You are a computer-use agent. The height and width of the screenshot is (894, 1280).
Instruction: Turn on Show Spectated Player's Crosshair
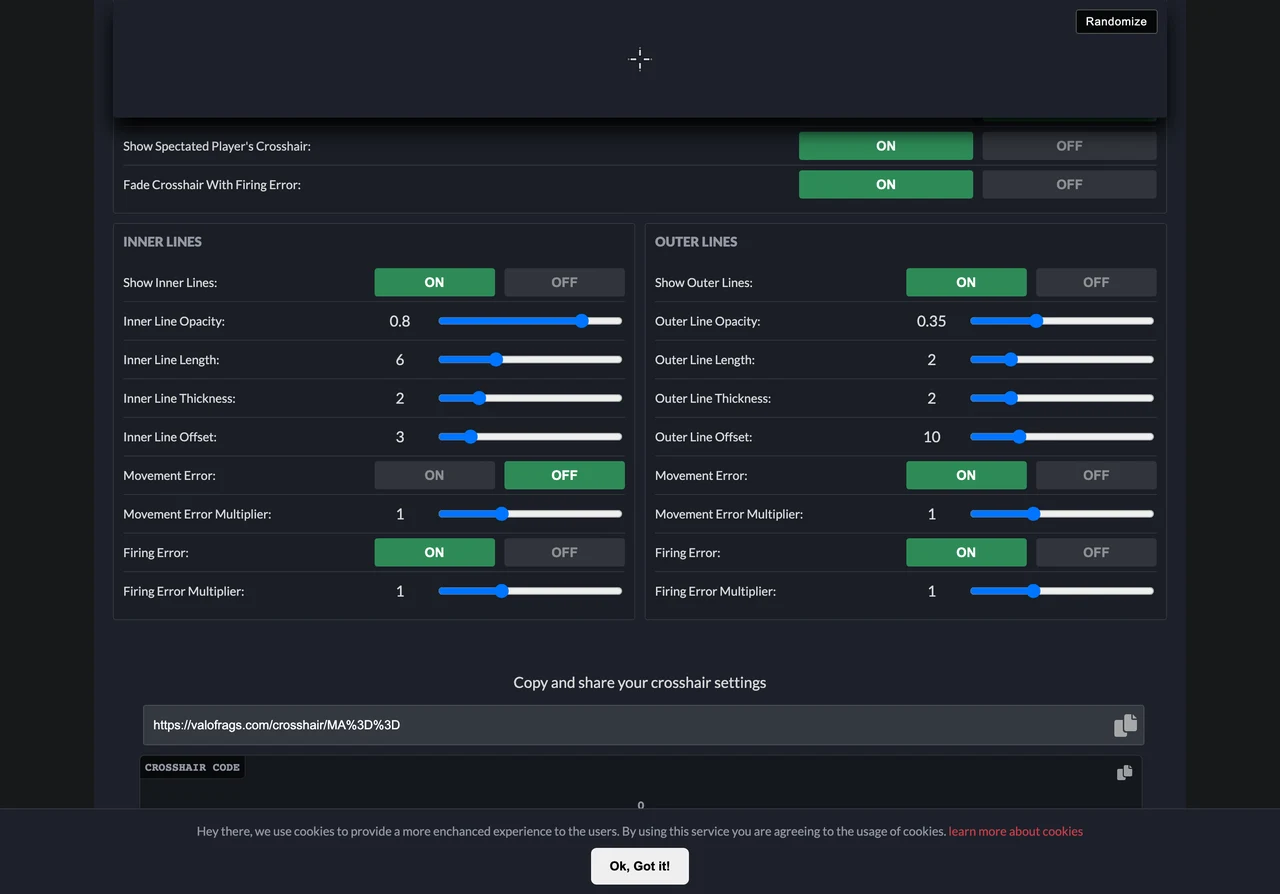pos(885,146)
